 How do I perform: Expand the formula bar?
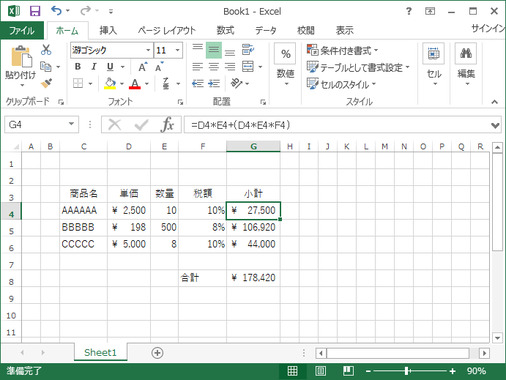(495, 126)
